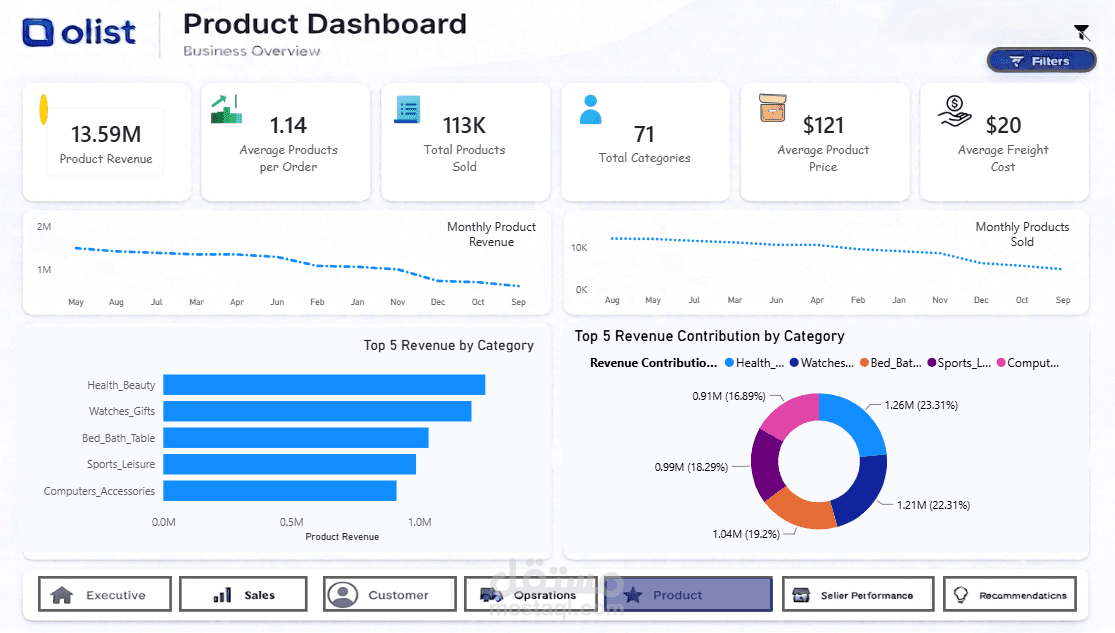Screen dimensions: 1115x633
Task: Click the Top 5 Revenue by Category title
Action: [x=449, y=346]
